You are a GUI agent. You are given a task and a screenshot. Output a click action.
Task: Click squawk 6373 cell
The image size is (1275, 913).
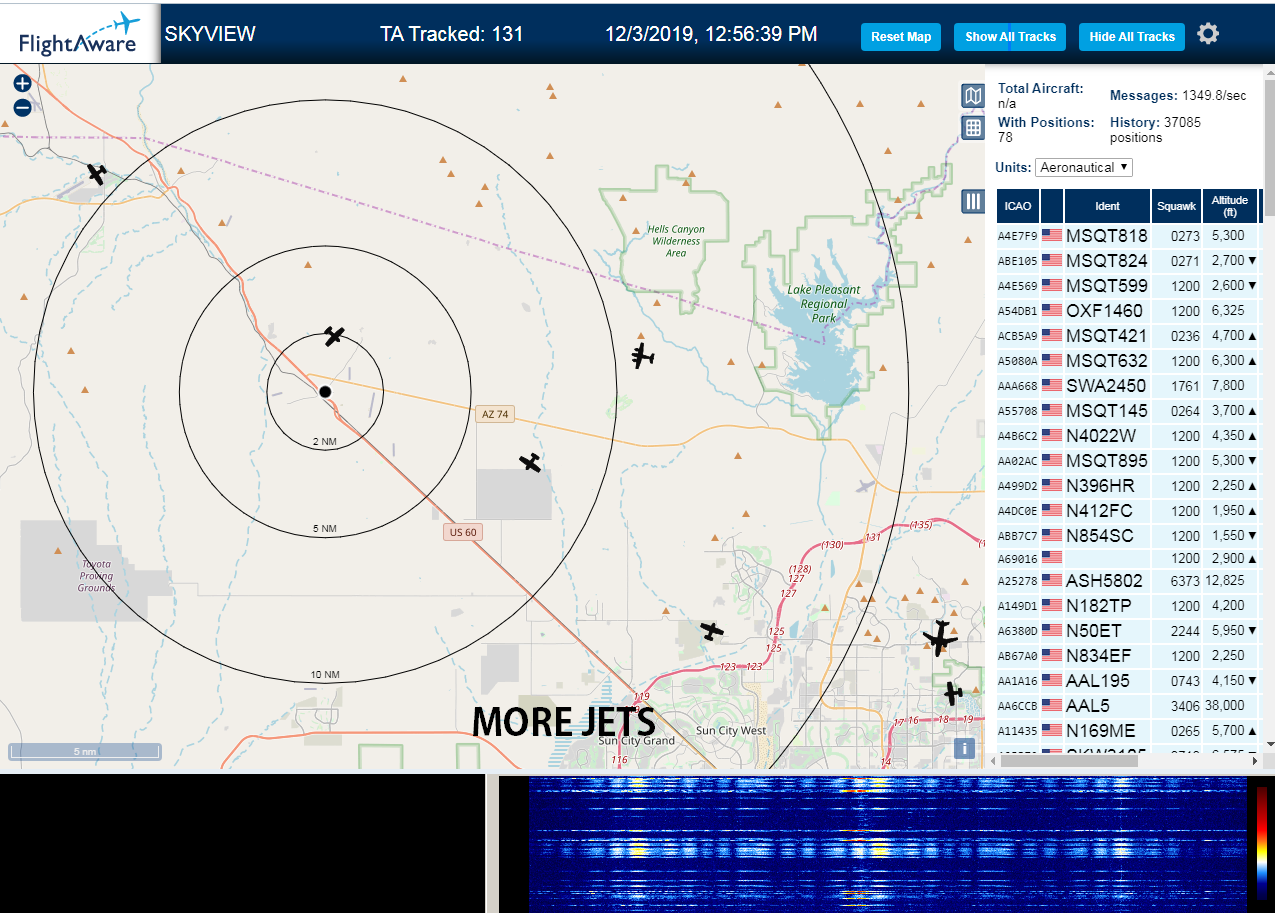point(1176,581)
